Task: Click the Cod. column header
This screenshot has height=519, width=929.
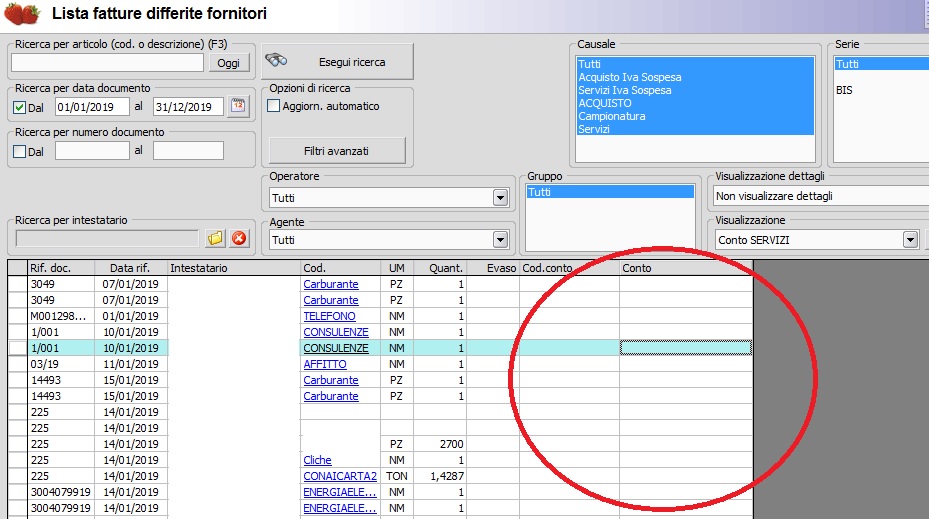Action: pos(341,268)
